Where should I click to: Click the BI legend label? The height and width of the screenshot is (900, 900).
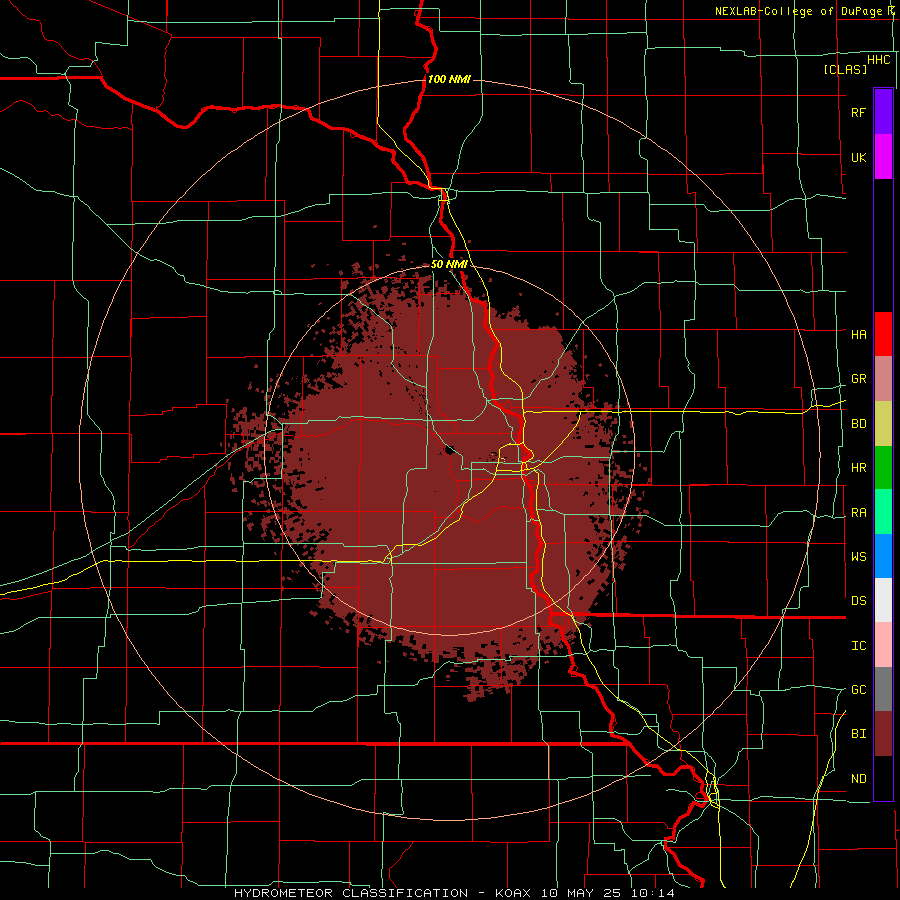coord(858,734)
